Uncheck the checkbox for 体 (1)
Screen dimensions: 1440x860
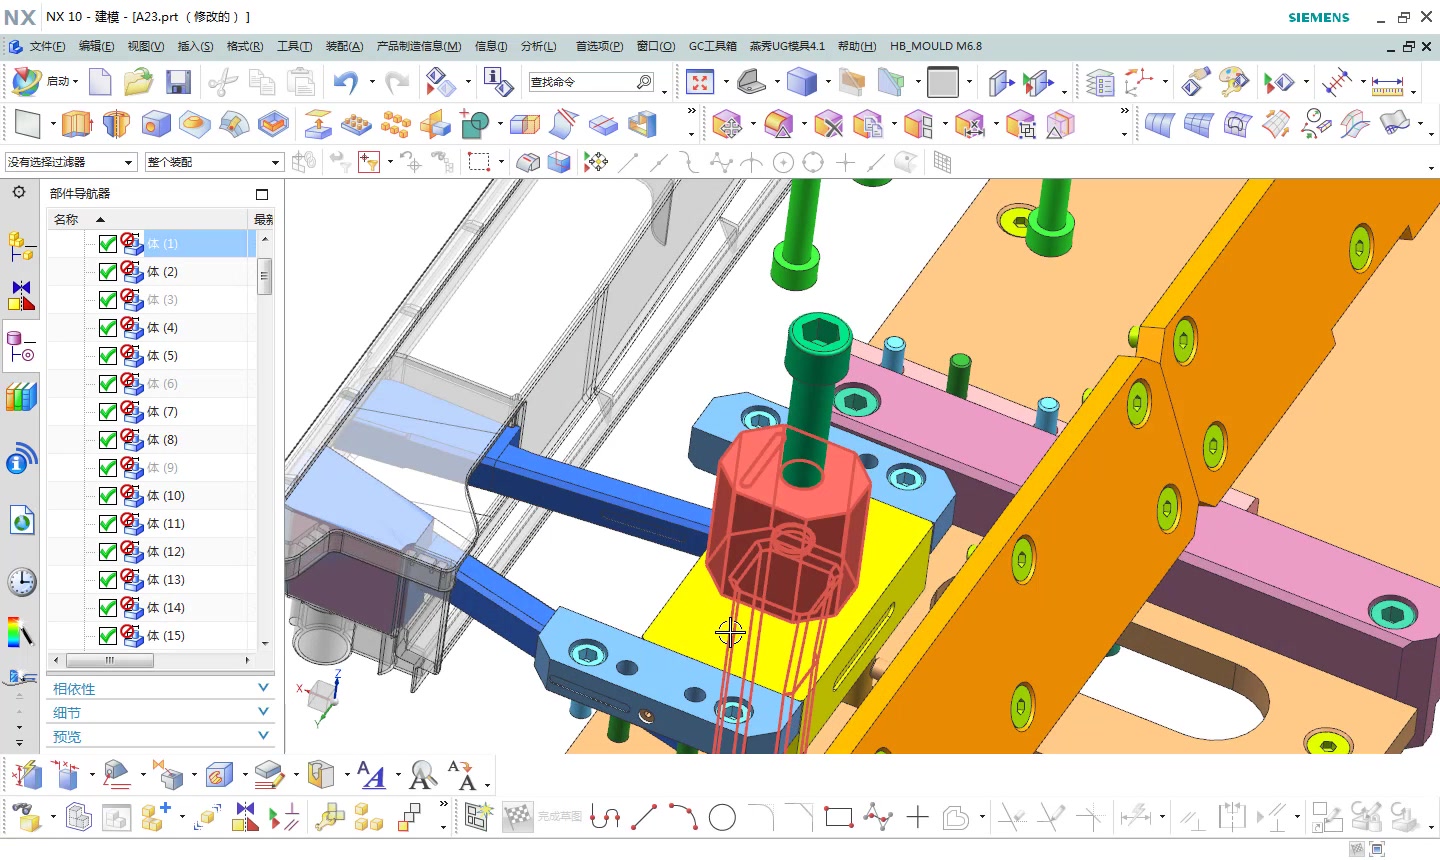click(x=108, y=244)
